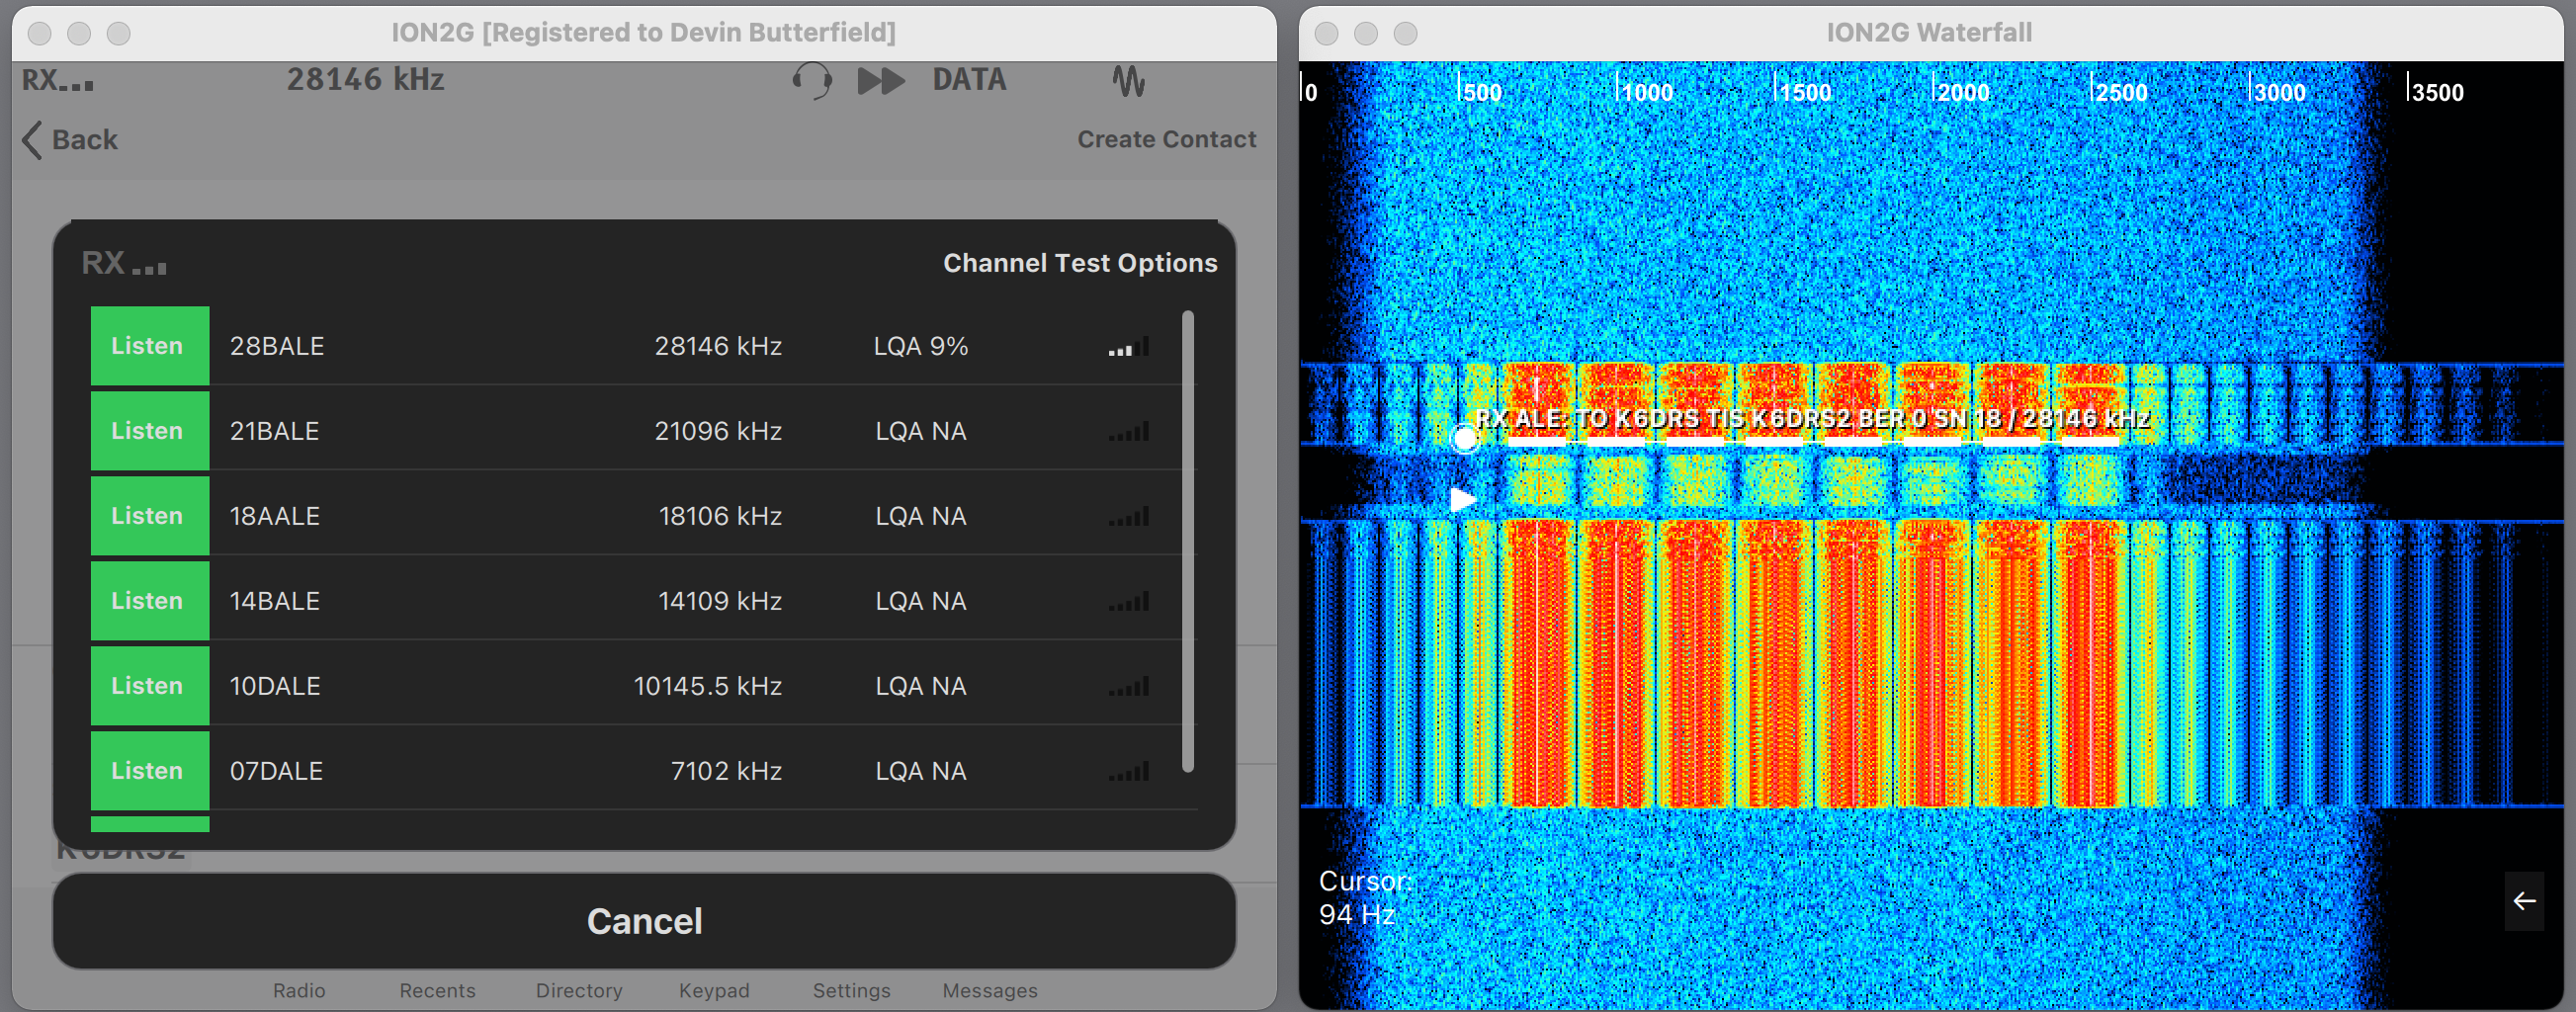Select the 14BALE channel name
Viewport: 2576px width, 1012px height.
pos(275,601)
